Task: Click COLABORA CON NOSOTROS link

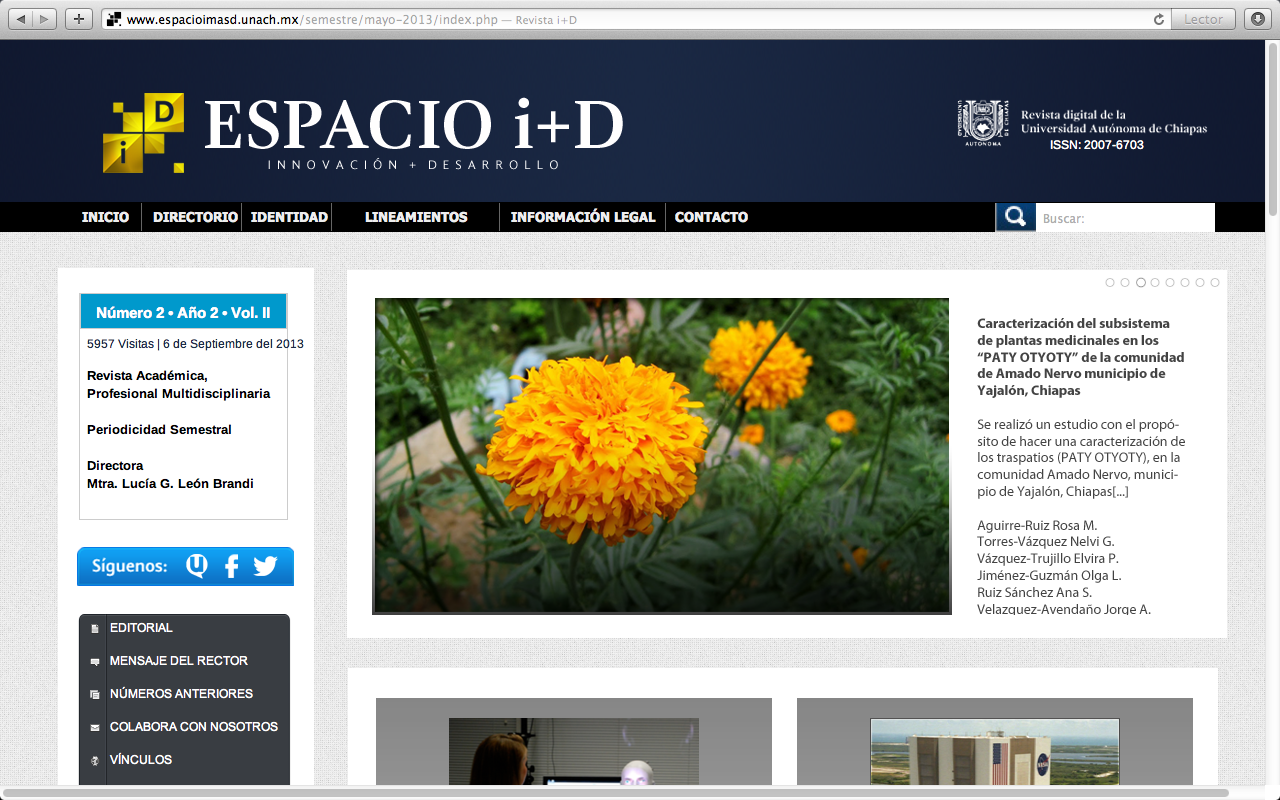Action: pyautogui.click(x=193, y=727)
